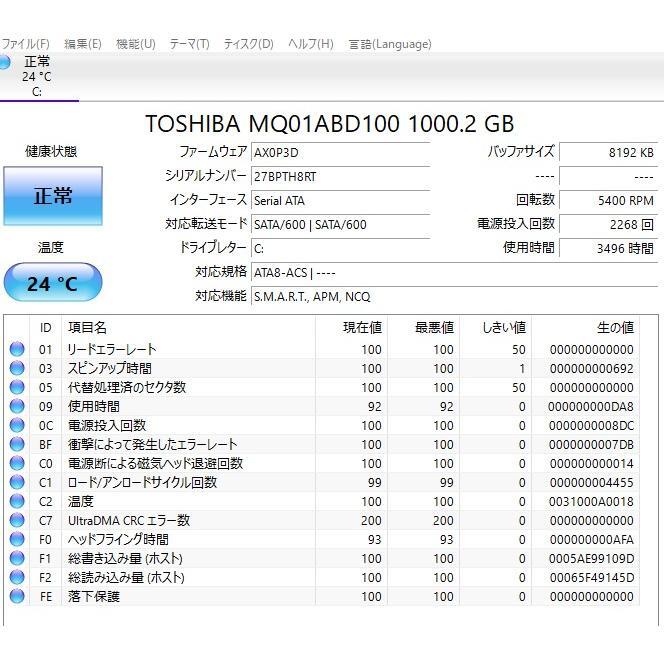
Task: Click the features field S.M.A.R.T., APM, NCQ
Action: pyautogui.click(x=454, y=297)
